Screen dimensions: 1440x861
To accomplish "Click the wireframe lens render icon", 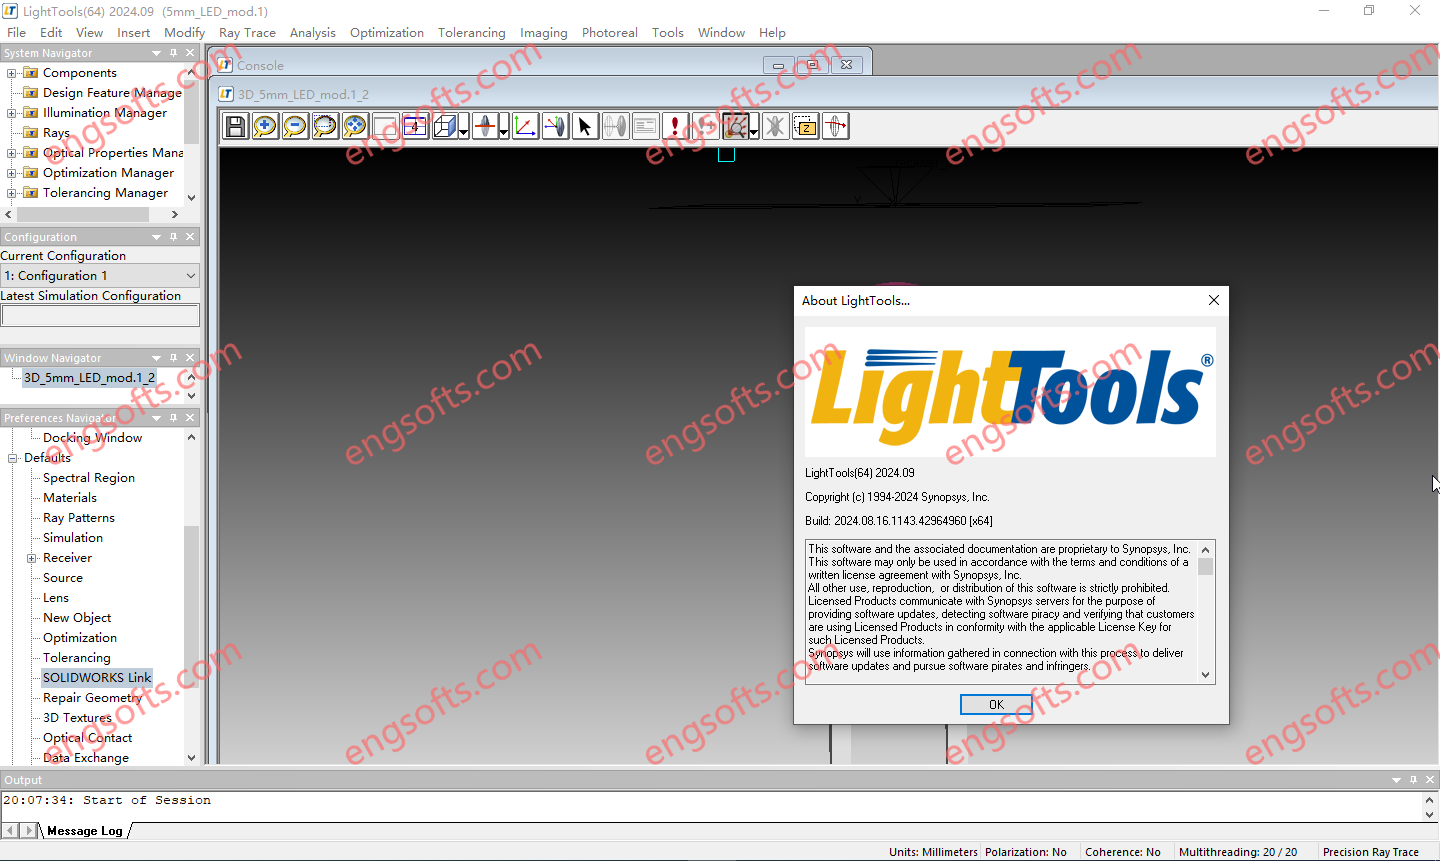I will (615, 126).
